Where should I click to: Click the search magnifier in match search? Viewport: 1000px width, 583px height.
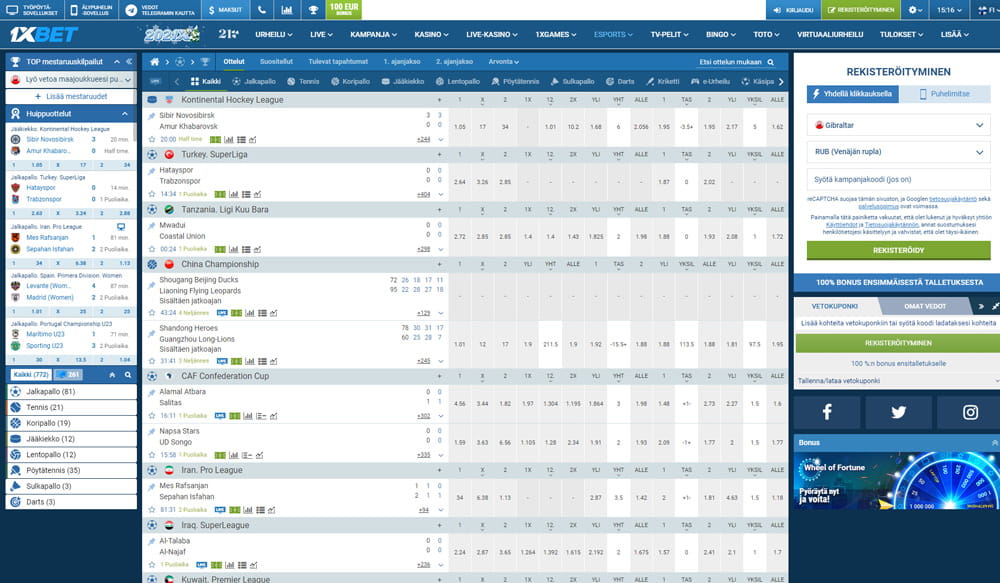770,62
